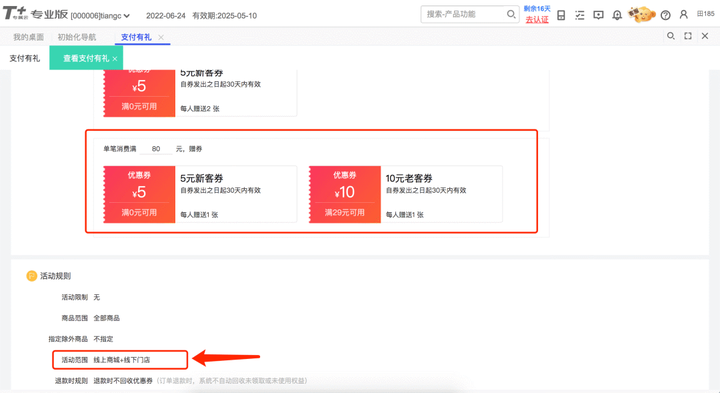Open the task checklist icon
This screenshot has height=393, width=720.
coord(579,15)
